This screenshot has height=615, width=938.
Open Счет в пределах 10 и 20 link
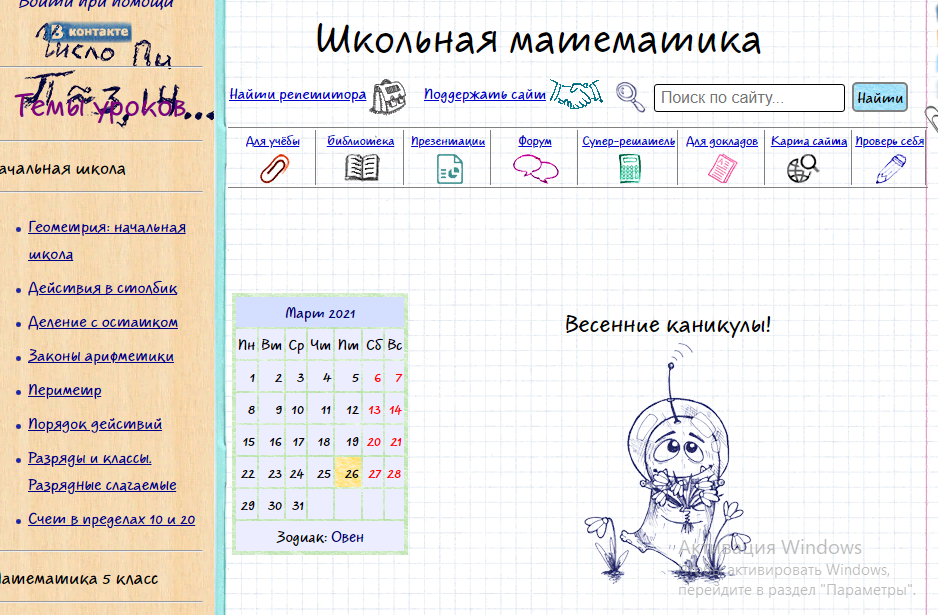point(111,519)
